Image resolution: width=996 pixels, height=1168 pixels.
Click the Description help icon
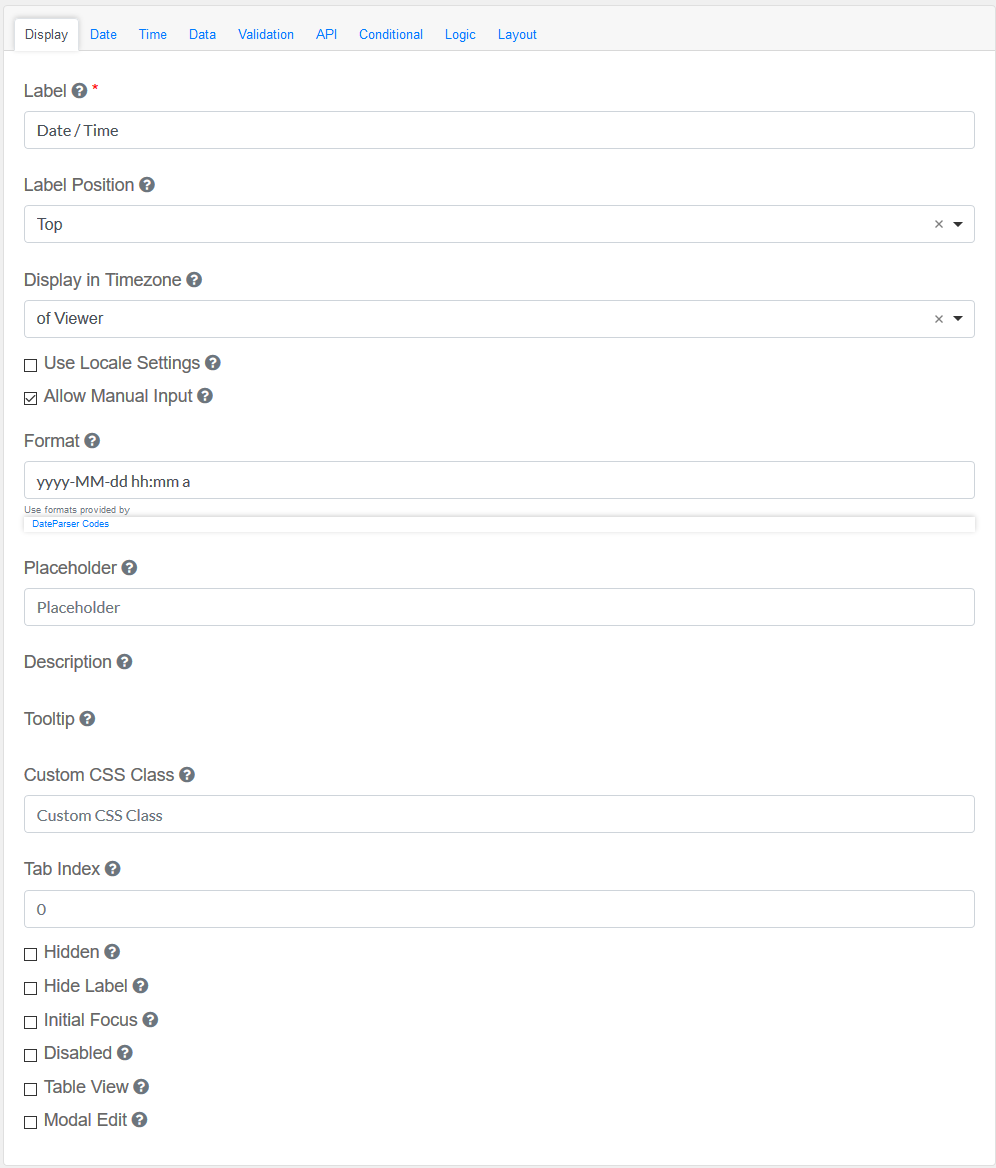pos(124,662)
